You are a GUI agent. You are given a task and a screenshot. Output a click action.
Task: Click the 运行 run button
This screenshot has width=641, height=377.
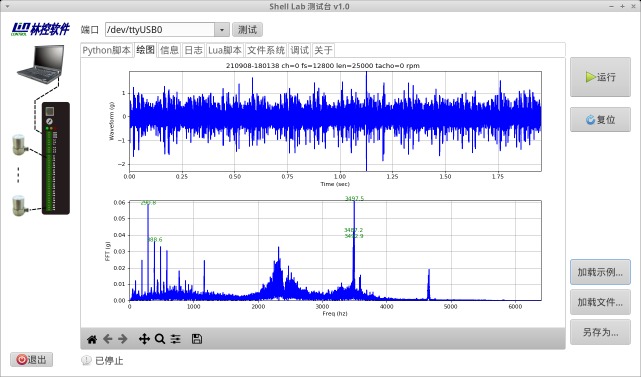coord(600,77)
